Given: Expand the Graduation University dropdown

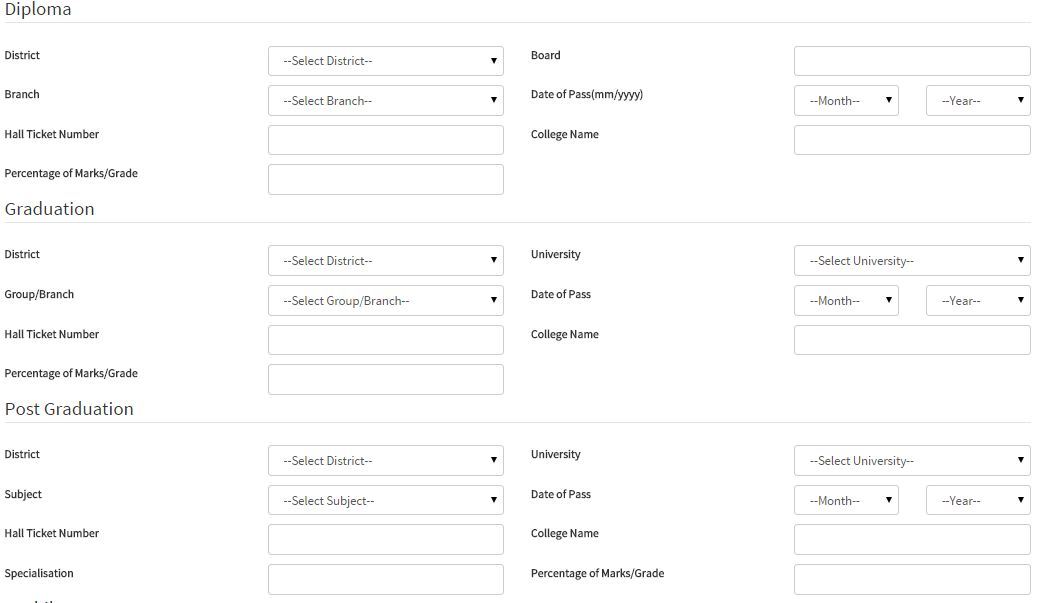Looking at the screenshot, I should click(911, 261).
